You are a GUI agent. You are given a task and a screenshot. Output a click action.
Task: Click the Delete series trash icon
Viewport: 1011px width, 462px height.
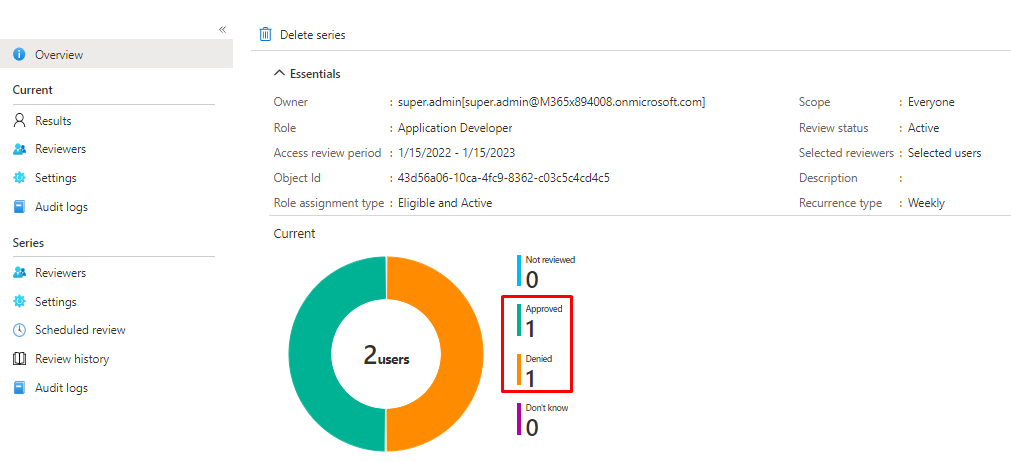pos(265,35)
